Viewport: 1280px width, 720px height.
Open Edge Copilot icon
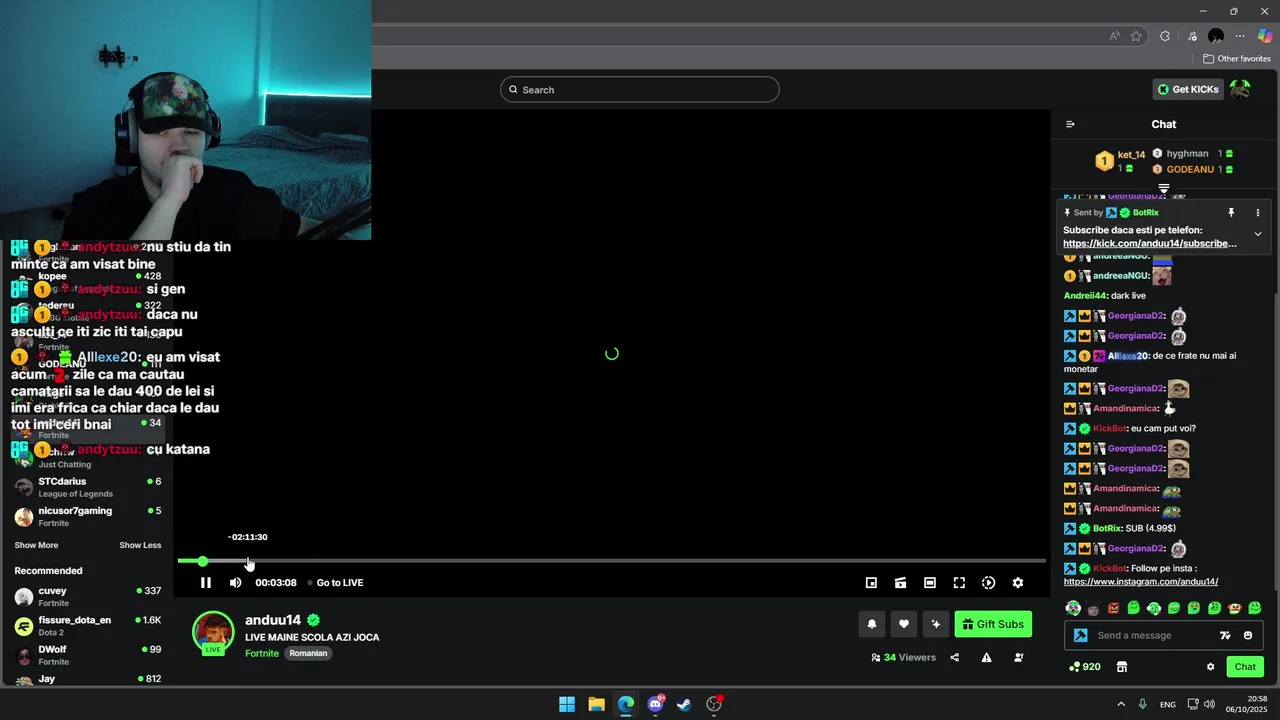point(1265,36)
